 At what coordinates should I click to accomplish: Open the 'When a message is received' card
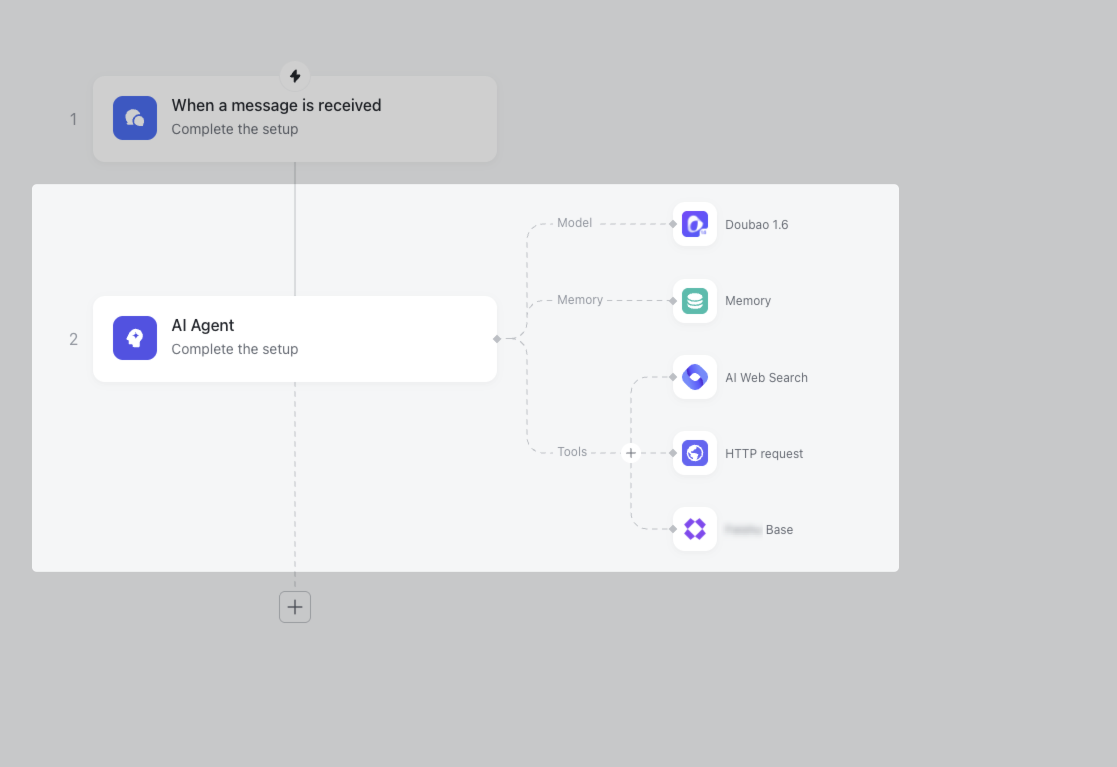(295, 119)
